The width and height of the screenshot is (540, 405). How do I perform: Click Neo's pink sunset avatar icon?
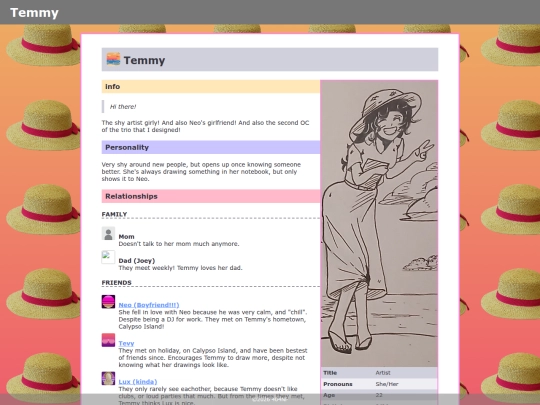point(108,302)
